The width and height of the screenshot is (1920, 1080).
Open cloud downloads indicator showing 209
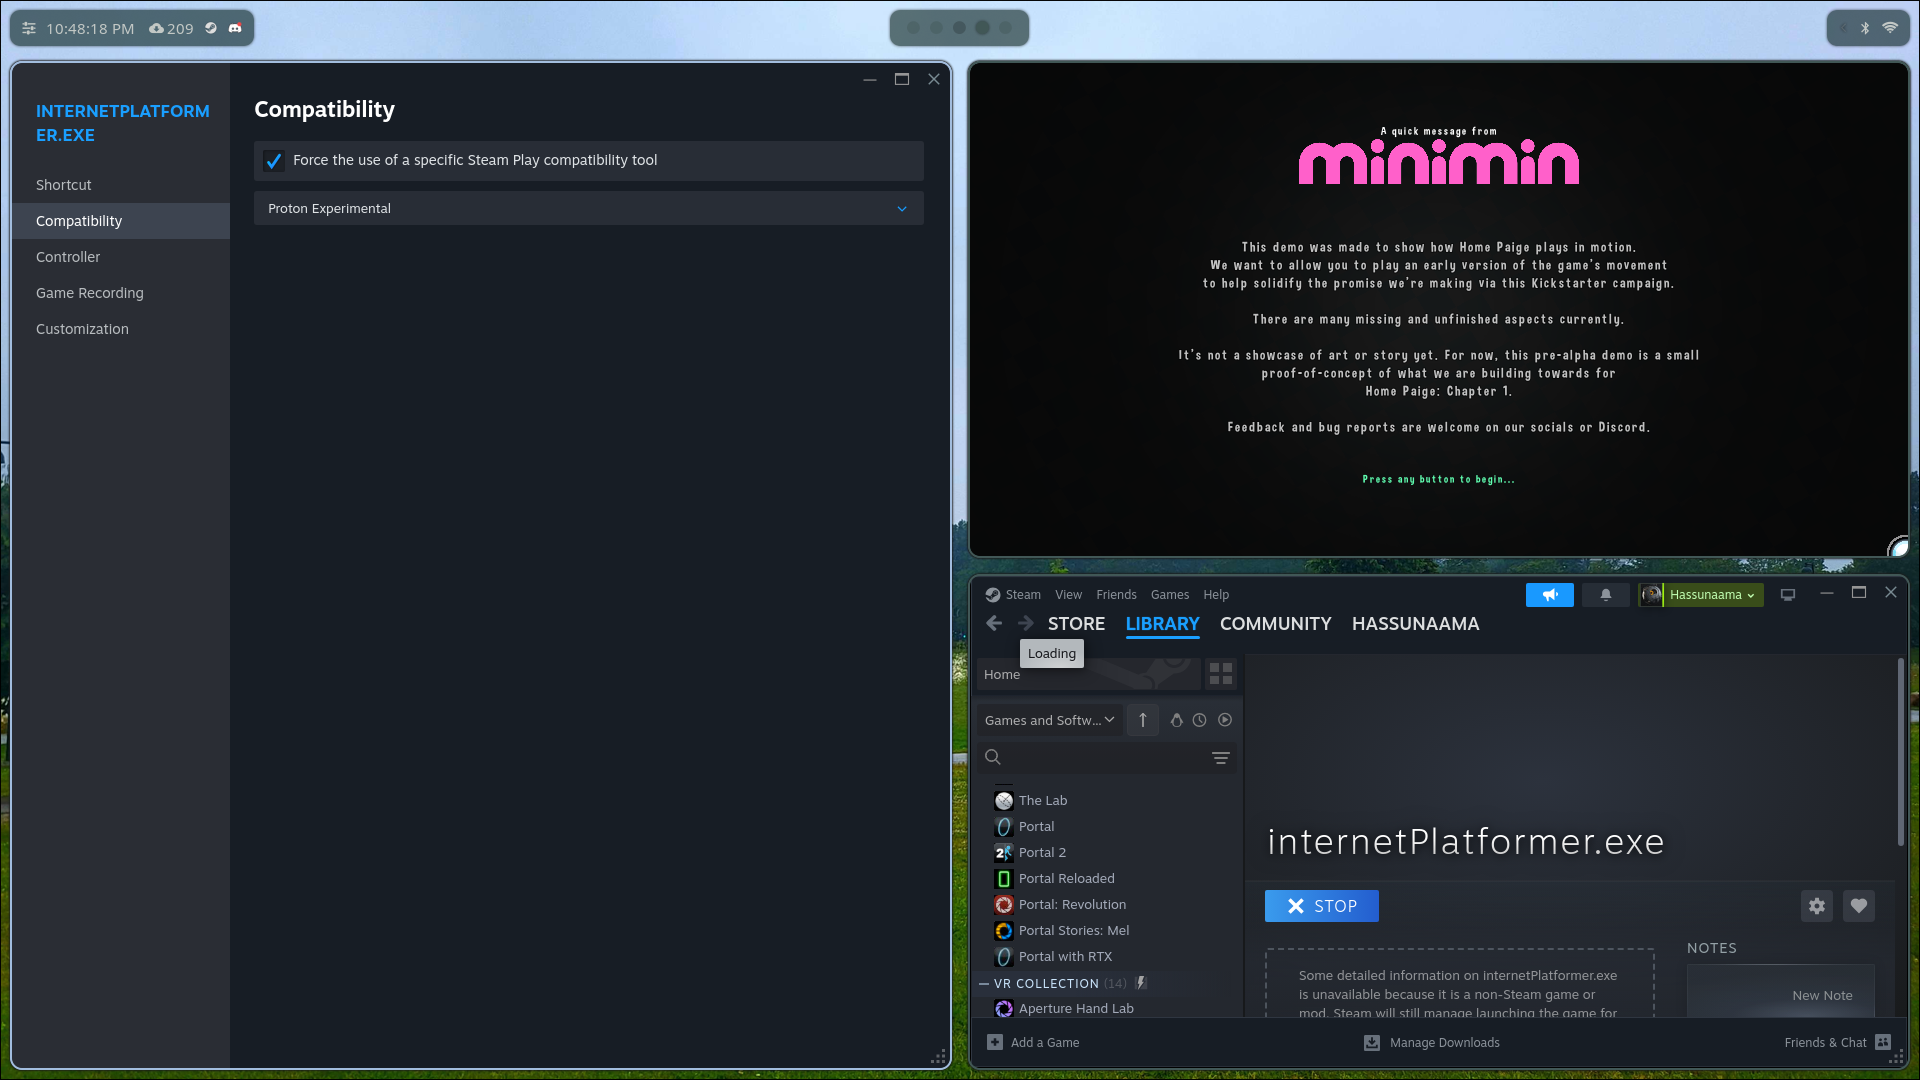(171, 28)
